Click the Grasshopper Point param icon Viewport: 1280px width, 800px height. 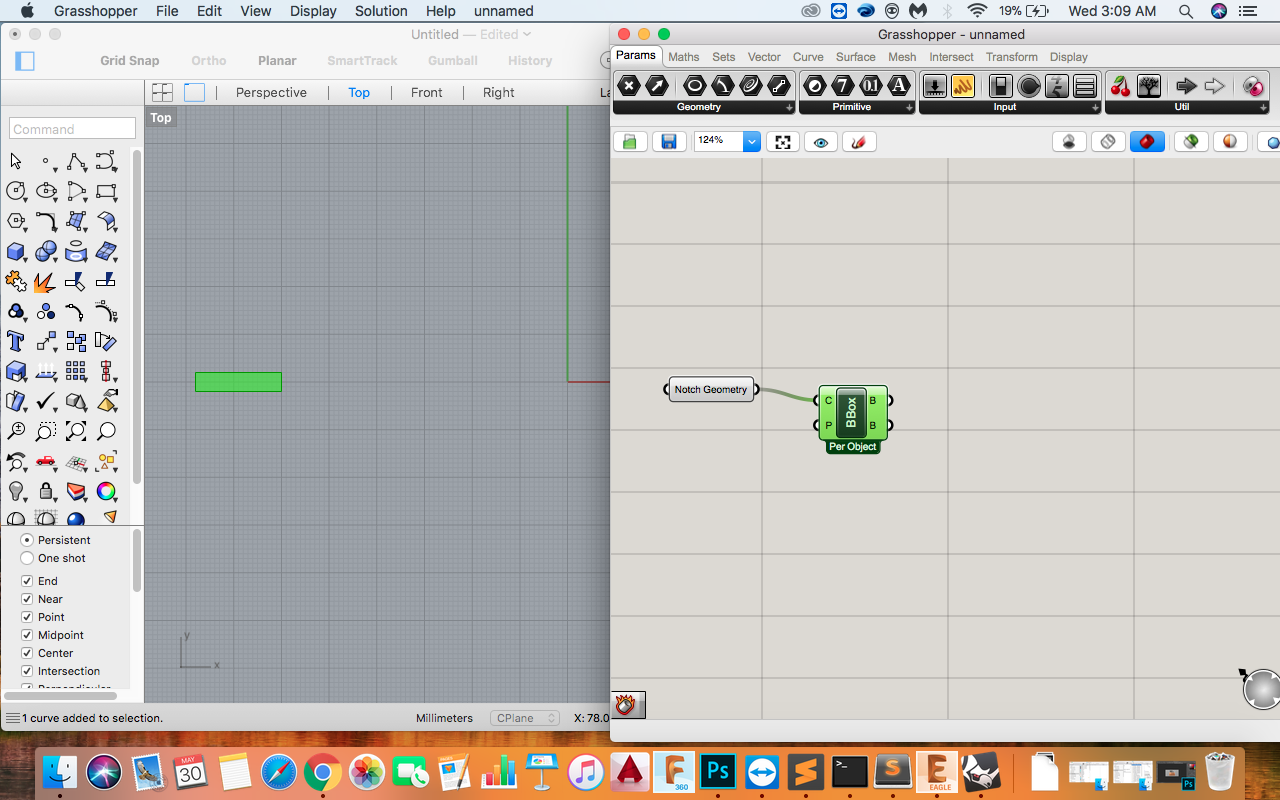point(629,86)
